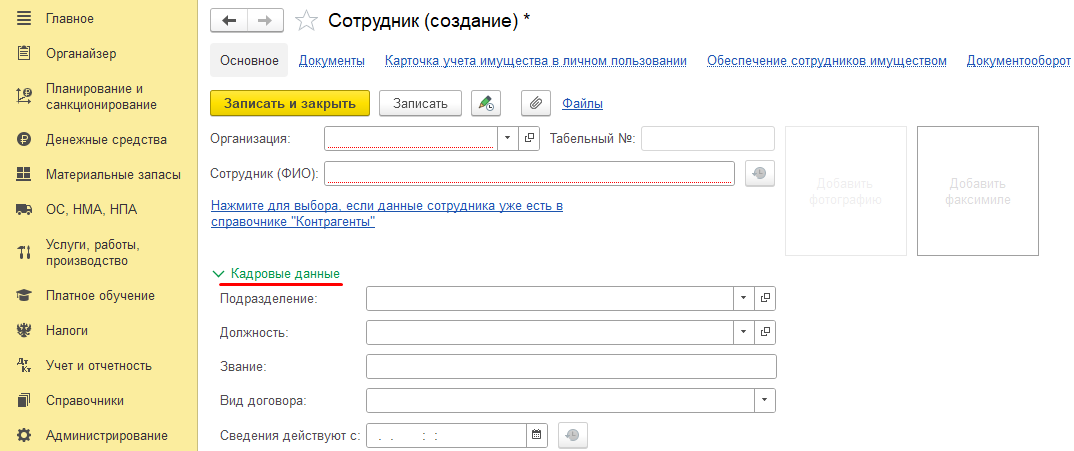Open the Главное section icon

24,19
